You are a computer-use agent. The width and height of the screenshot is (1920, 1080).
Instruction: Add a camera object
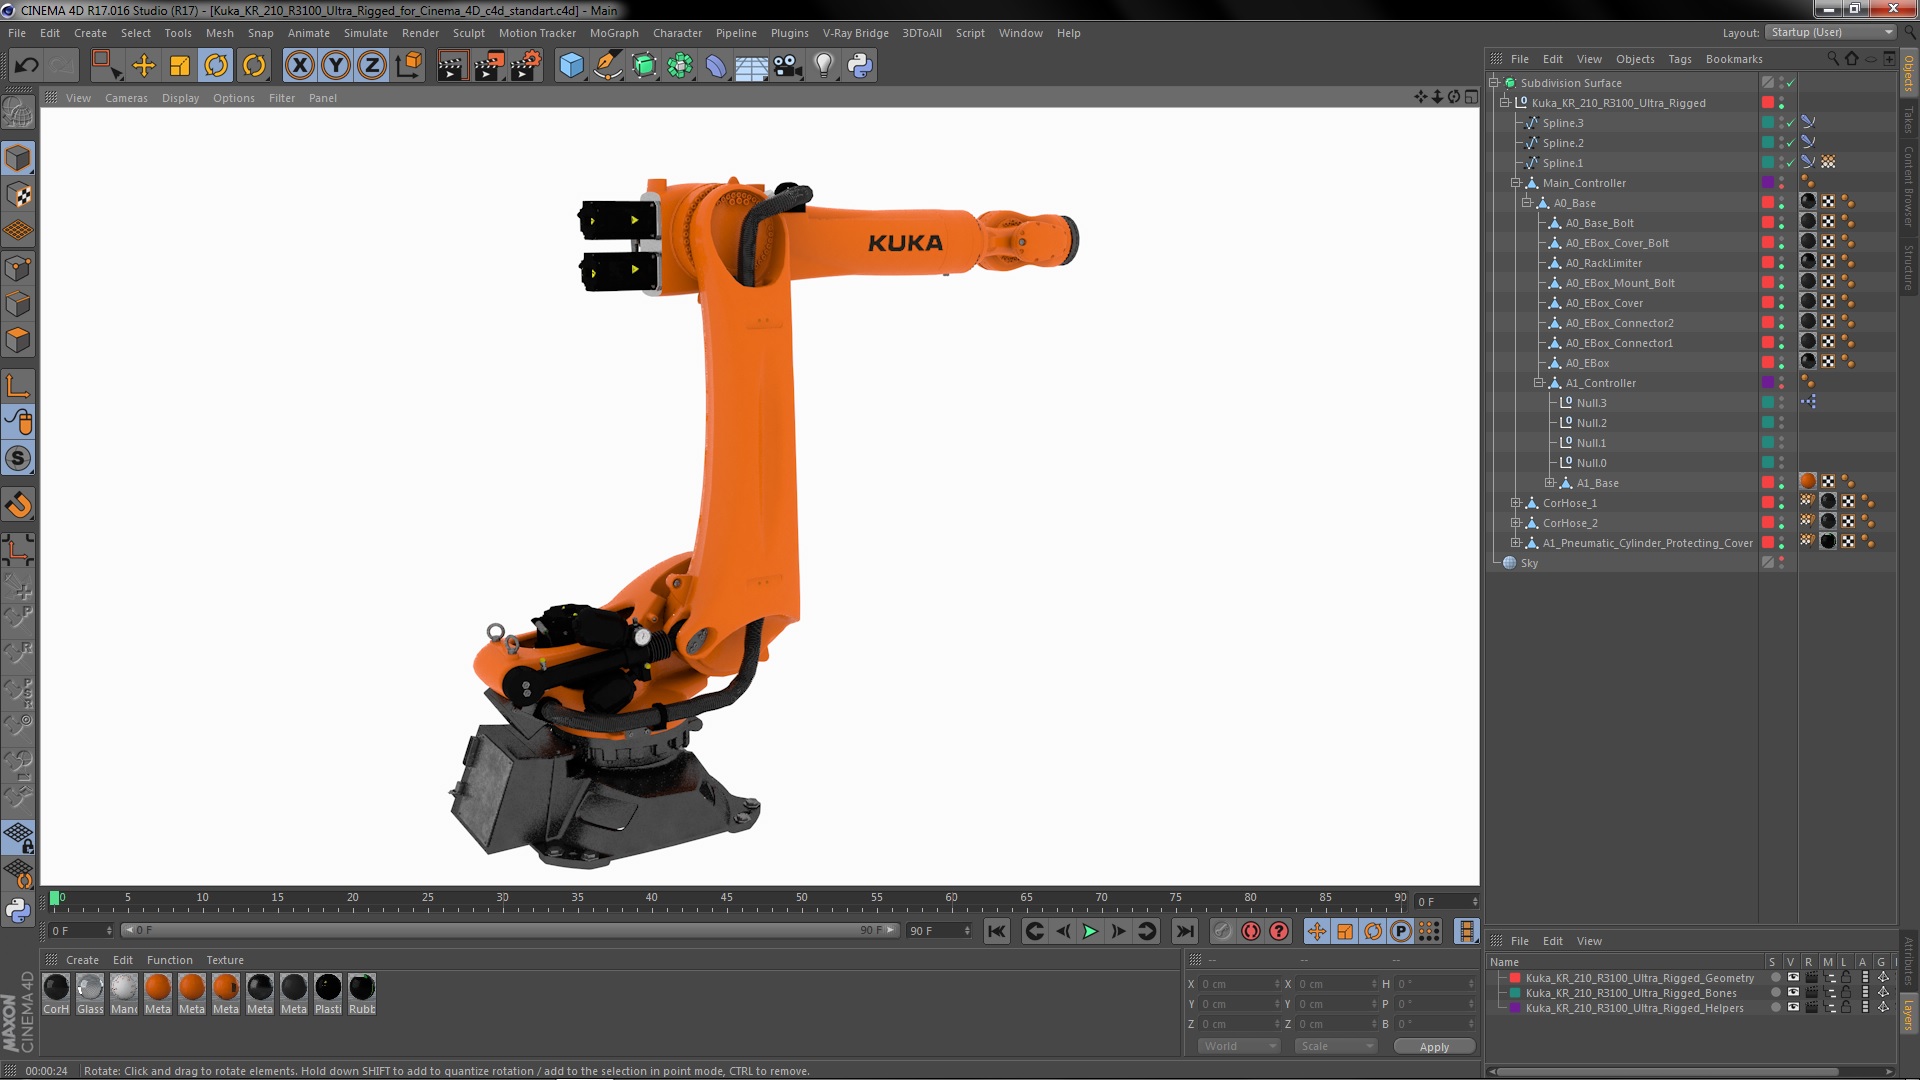pyautogui.click(x=788, y=66)
